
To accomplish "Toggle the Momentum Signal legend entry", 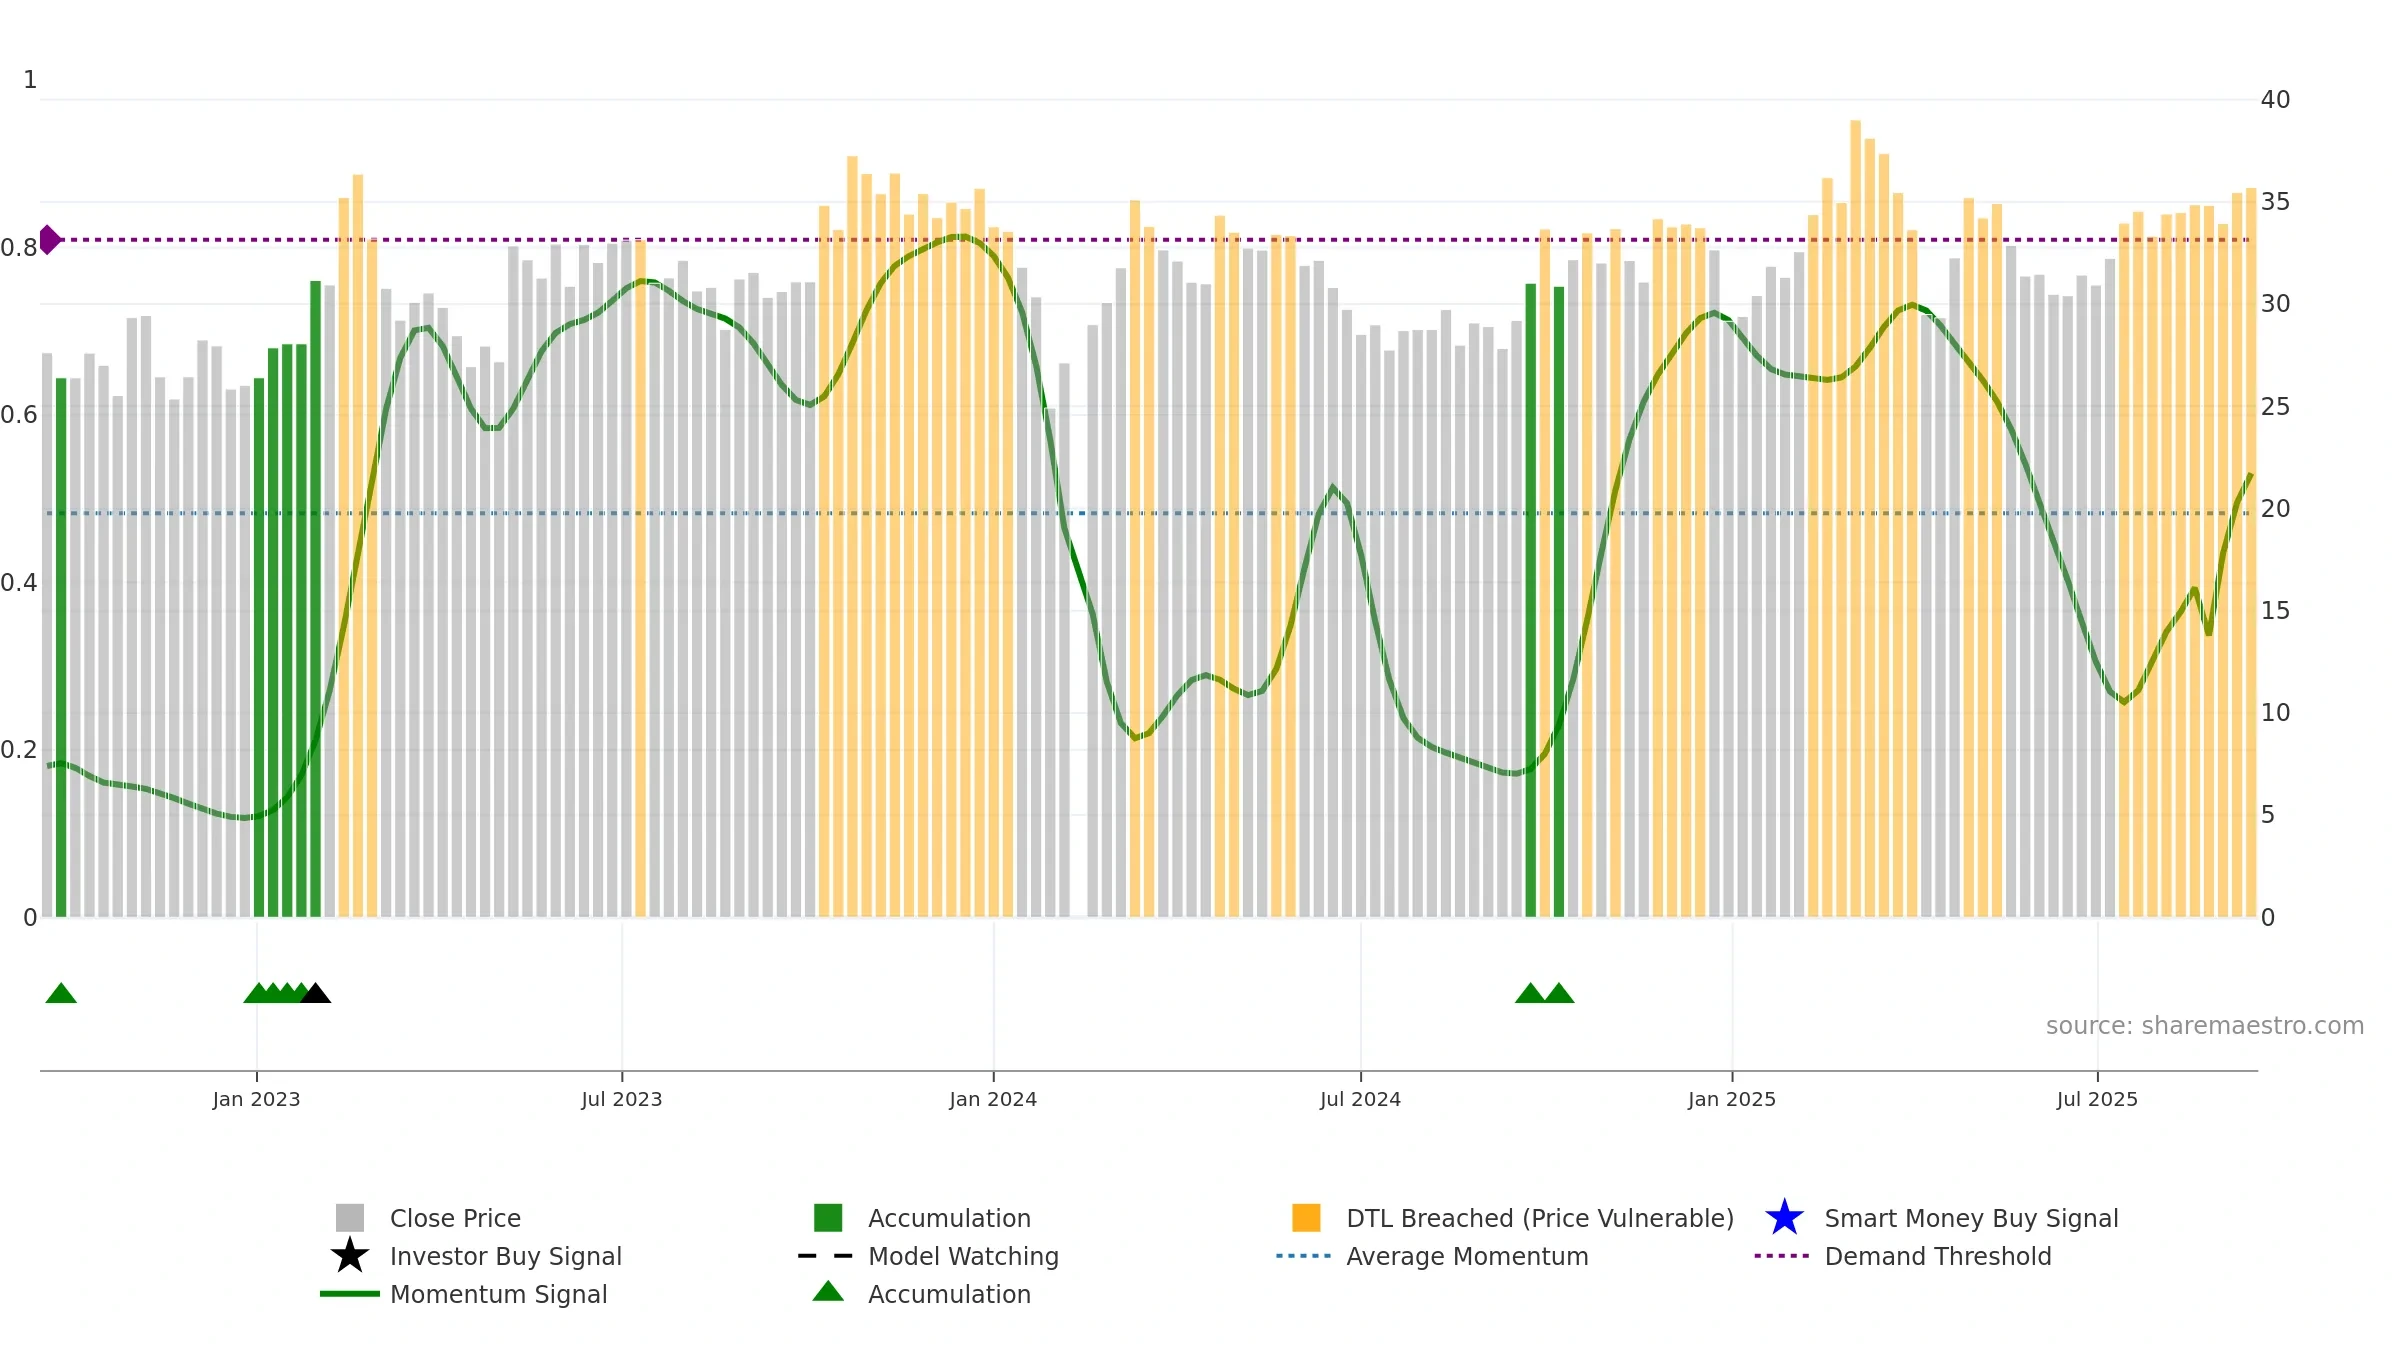I will pos(498,1294).
